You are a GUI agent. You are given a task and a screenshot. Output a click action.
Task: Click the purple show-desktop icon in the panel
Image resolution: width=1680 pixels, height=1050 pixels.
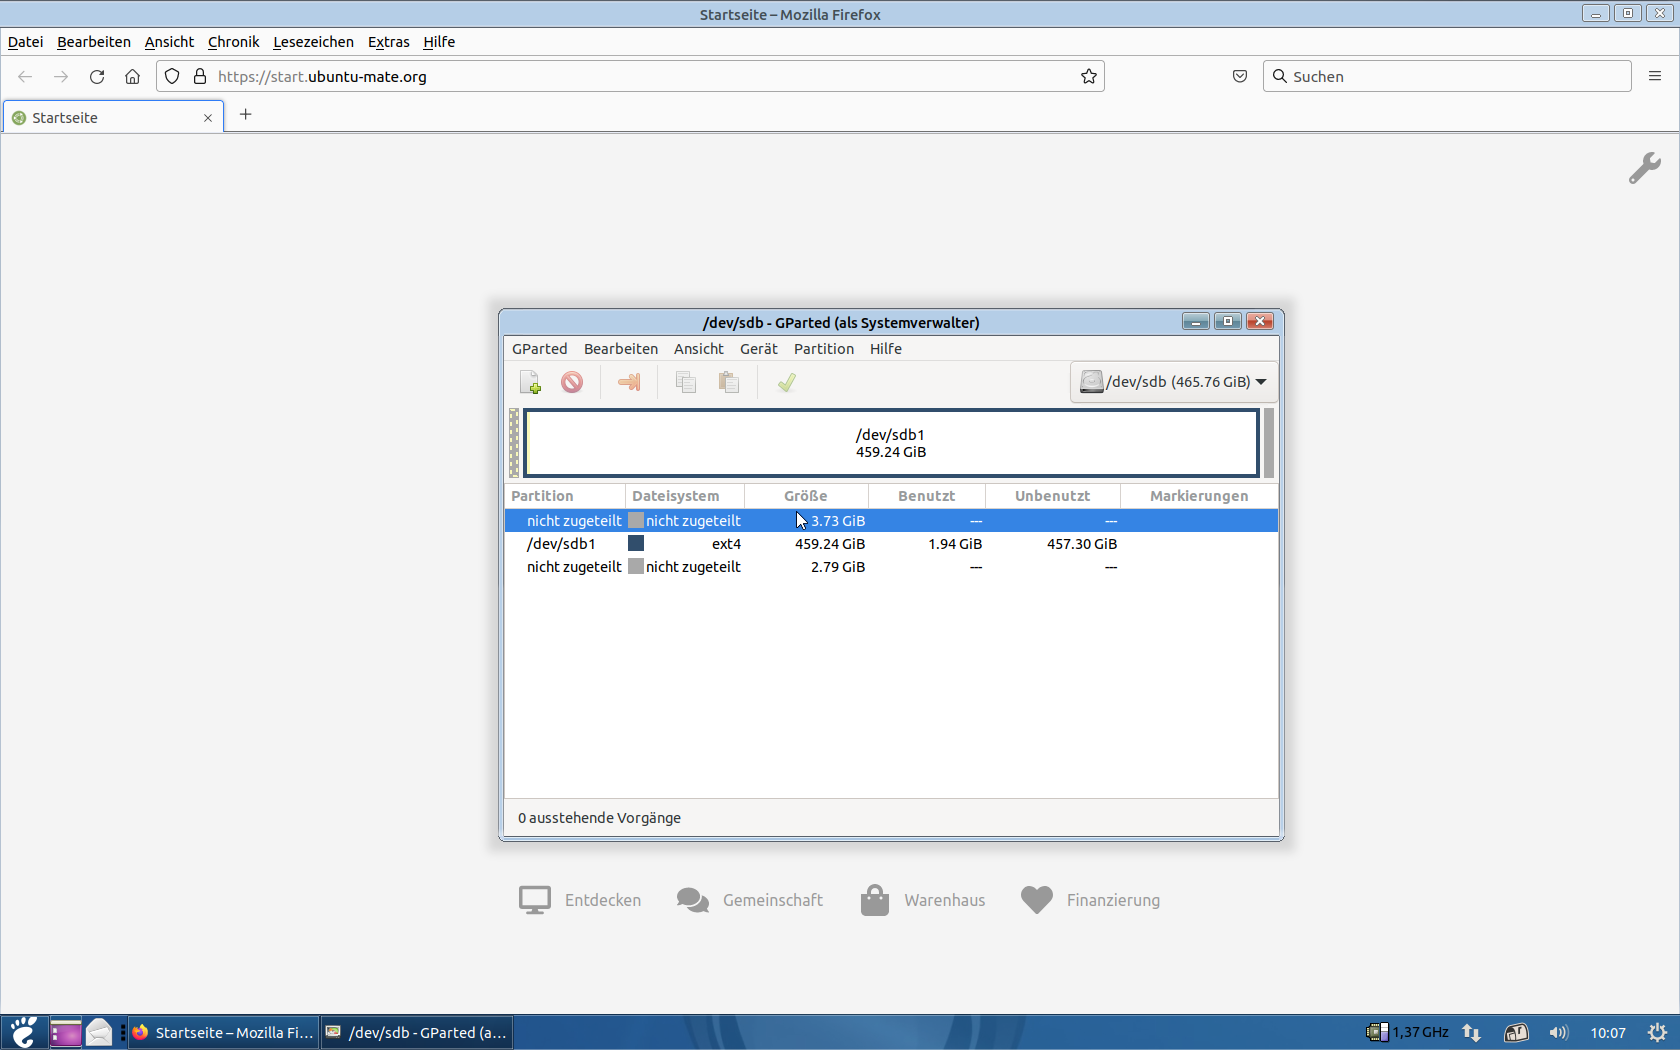point(66,1033)
